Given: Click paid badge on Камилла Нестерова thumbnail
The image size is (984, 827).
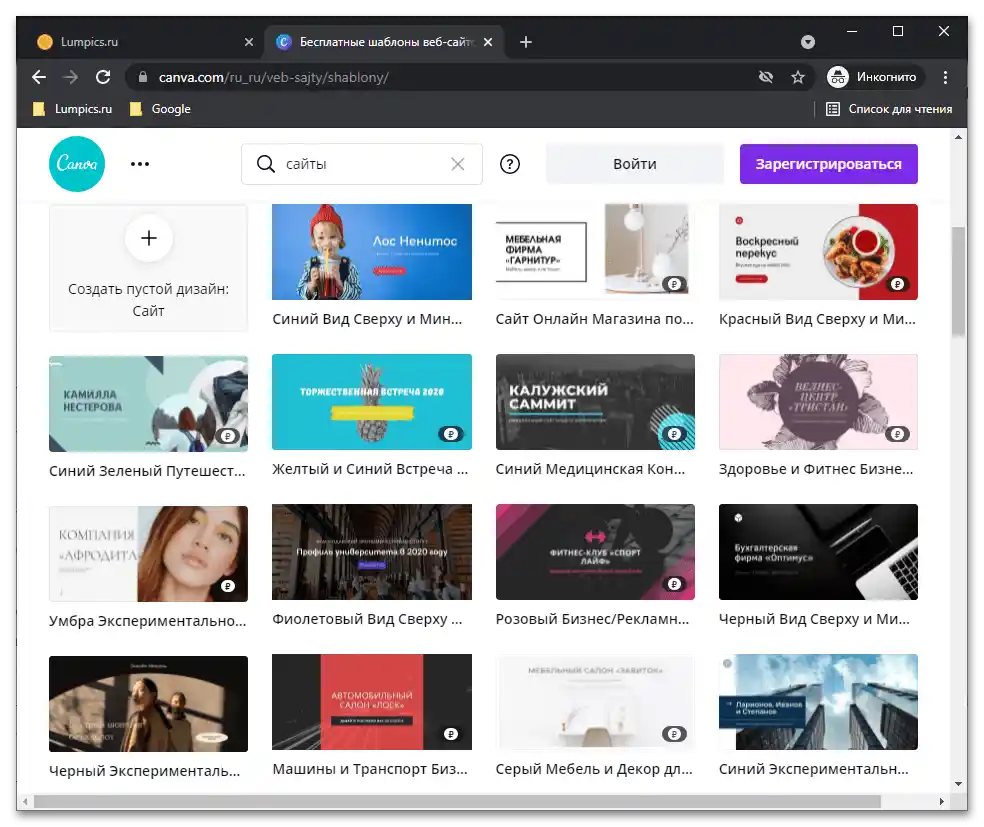Looking at the screenshot, I should point(228,435).
